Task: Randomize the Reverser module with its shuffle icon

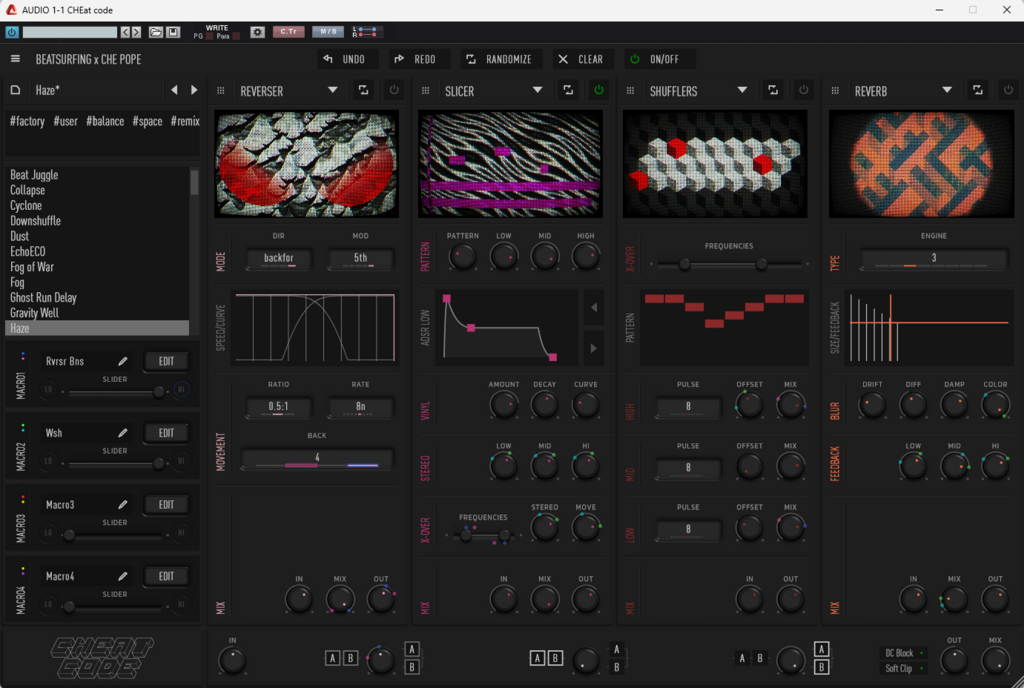Action: [363, 90]
